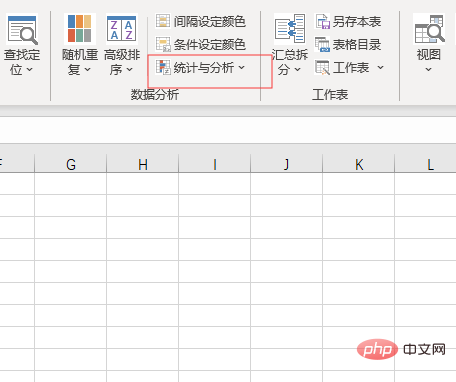This screenshot has width=456, height=382.
Task: Select column H header
Action: (143, 164)
